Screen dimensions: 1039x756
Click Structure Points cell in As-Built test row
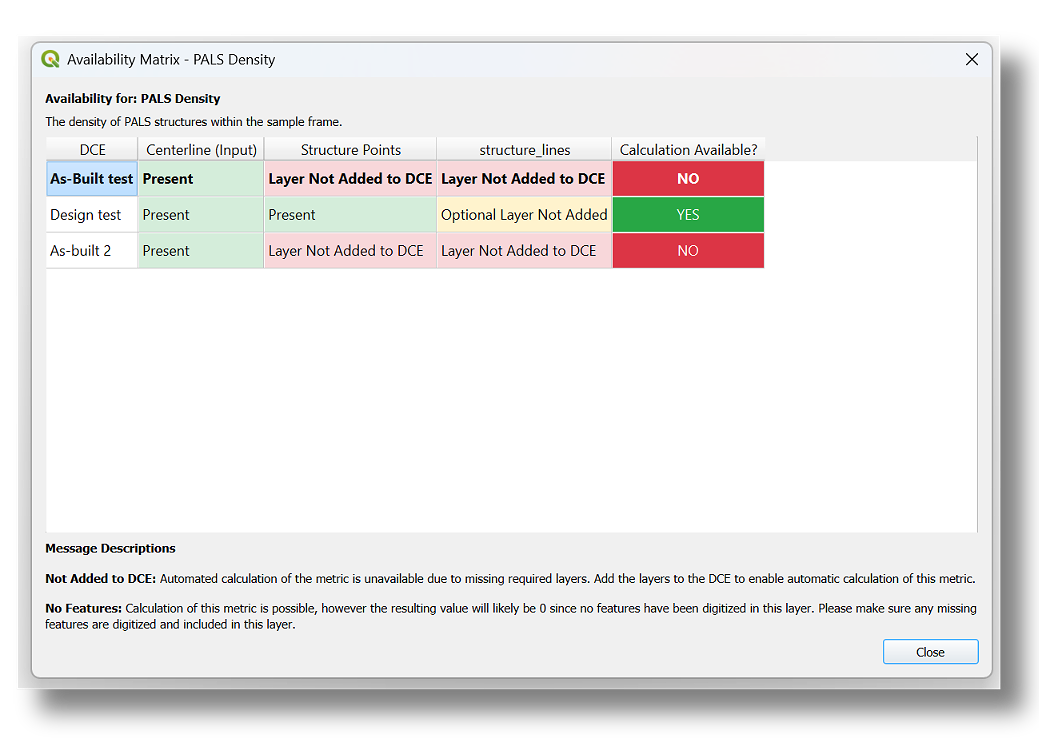(x=351, y=179)
